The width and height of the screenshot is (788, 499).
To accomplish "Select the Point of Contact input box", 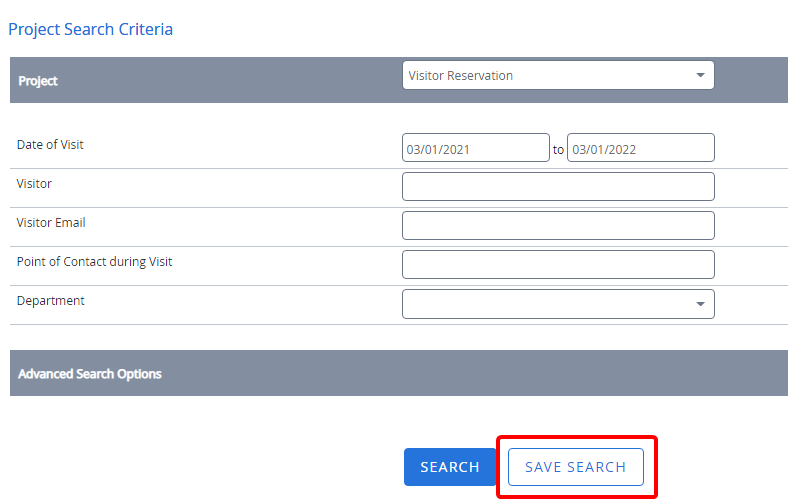I will pyautogui.click(x=558, y=265).
